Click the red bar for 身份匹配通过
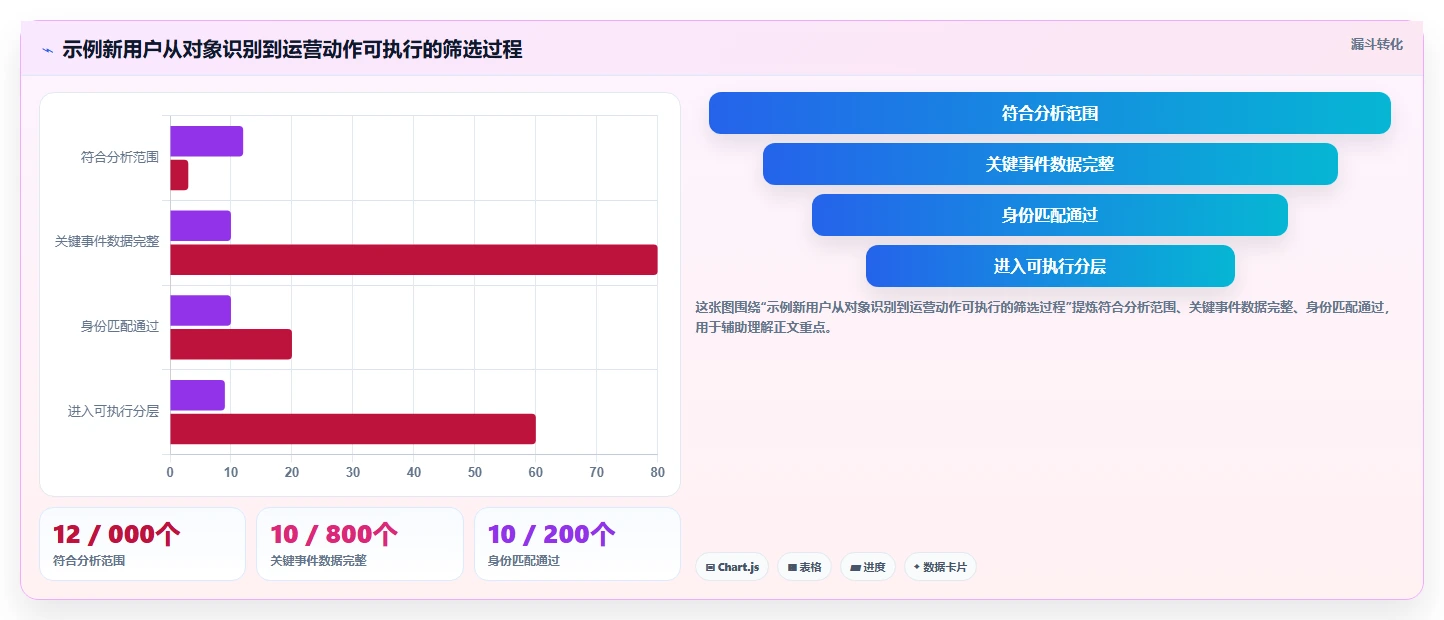The height and width of the screenshot is (620, 1444). (231, 344)
